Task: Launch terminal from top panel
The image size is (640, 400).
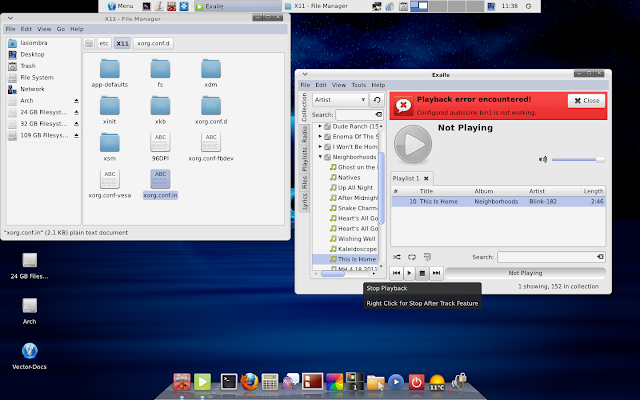Action: [x=146, y=6]
